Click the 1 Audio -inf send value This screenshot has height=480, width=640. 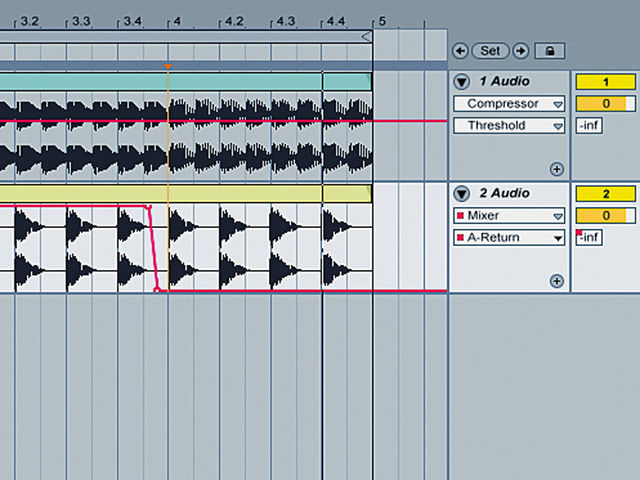(x=589, y=126)
